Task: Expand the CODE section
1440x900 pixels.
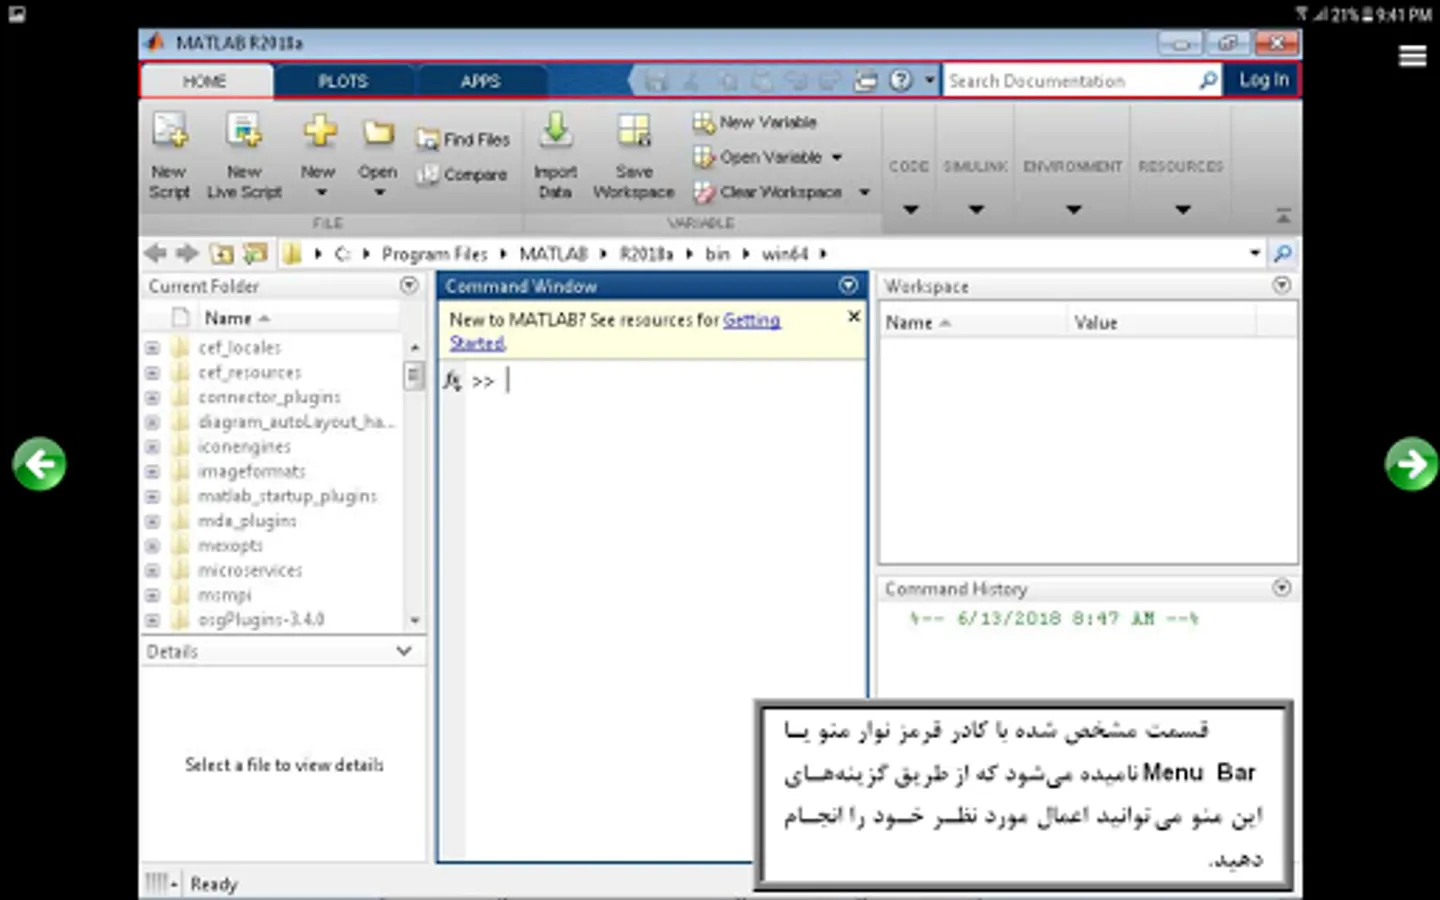Action: tap(910, 209)
